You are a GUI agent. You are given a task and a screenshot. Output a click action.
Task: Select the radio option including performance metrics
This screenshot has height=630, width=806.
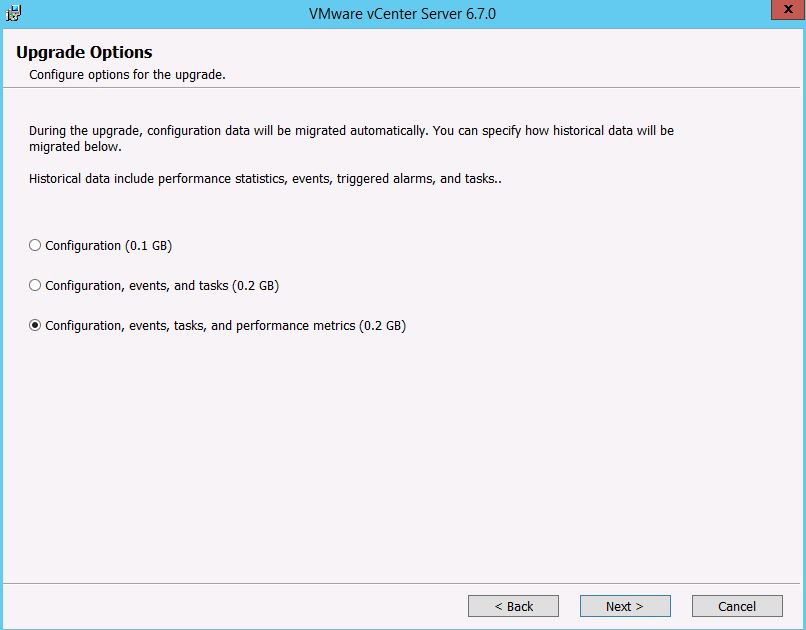click(x=36, y=325)
